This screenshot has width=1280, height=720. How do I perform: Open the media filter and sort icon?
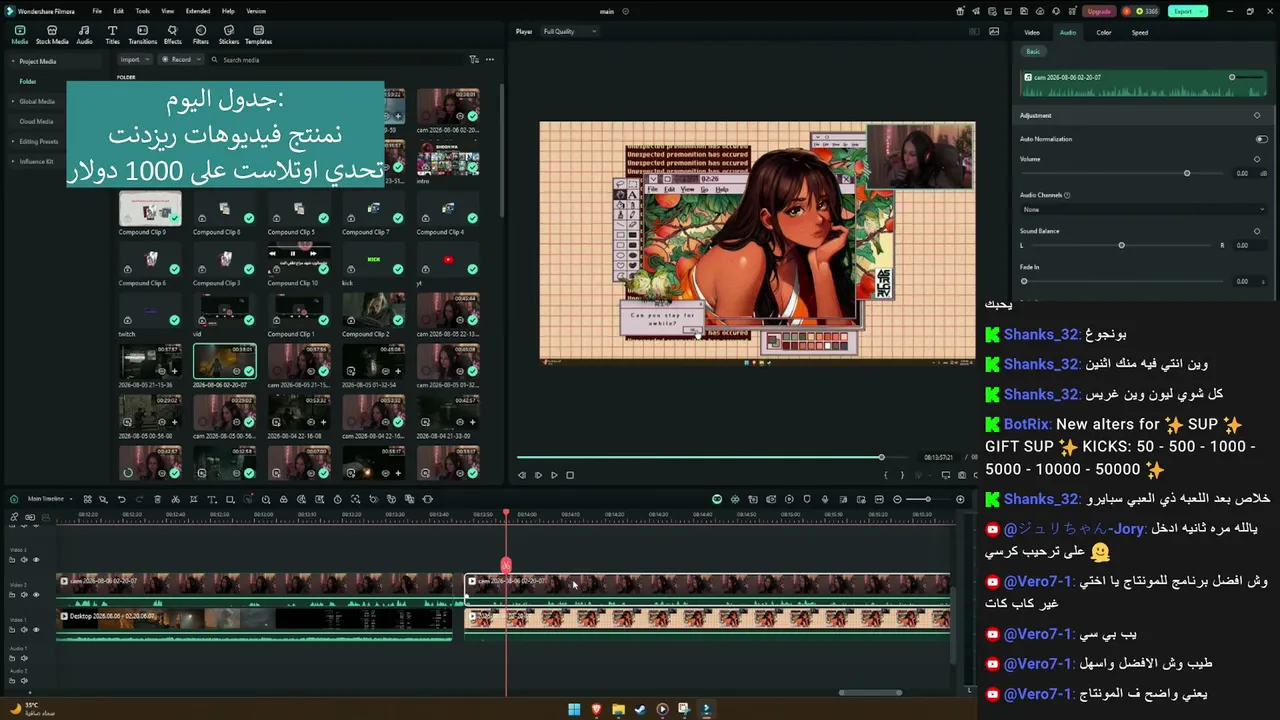pos(474,60)
